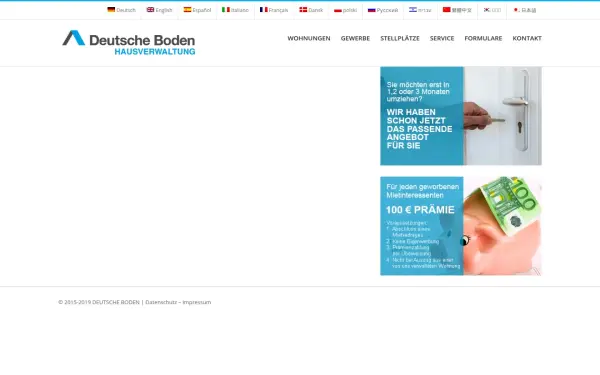The width and height of the screenshot is (600, 375).
Task: Choose Dansk language with Danish flag
Action: click(x=311, y=10)
